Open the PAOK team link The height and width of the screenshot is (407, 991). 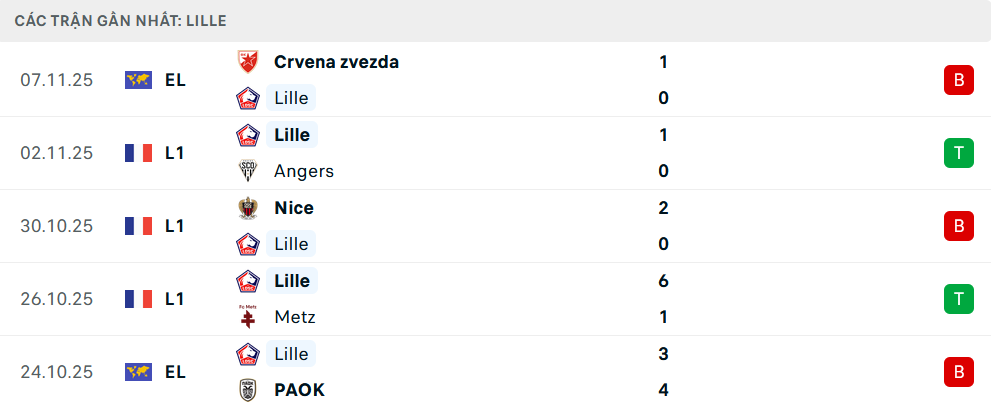pyautogui.click(x=299, y=390)
